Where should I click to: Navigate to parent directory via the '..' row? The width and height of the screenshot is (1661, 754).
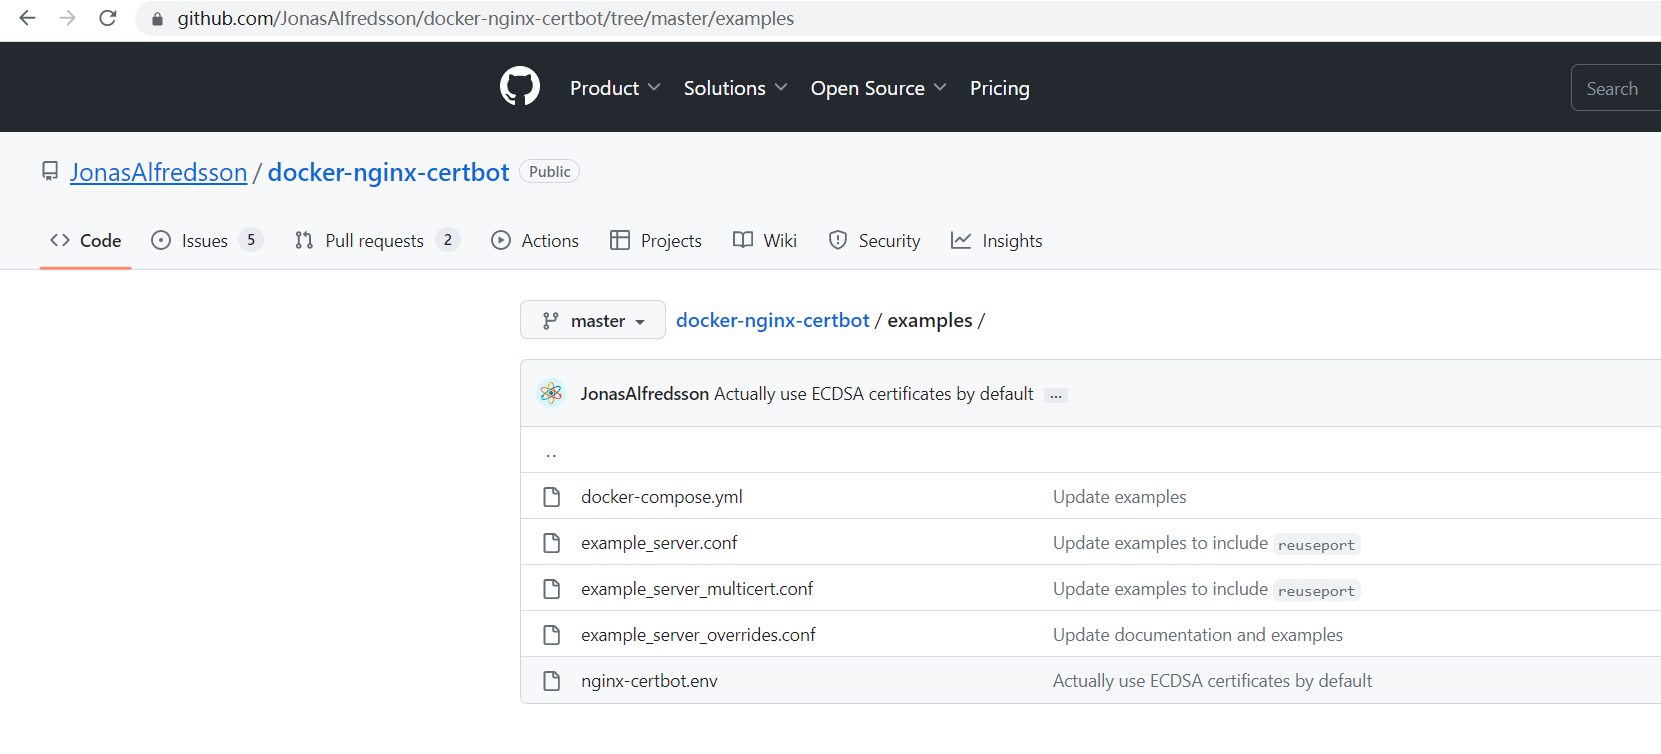click(x=551, y=452)
